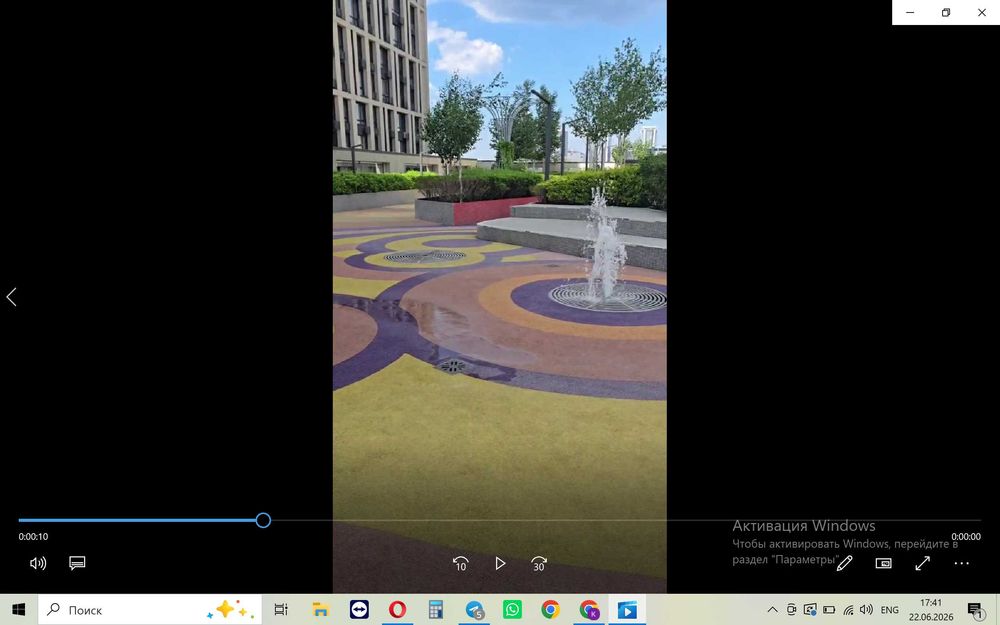Open the notification center
The width and height of the screenshot is (1000, 625).
pyautogui.click(x=974, y=610)
